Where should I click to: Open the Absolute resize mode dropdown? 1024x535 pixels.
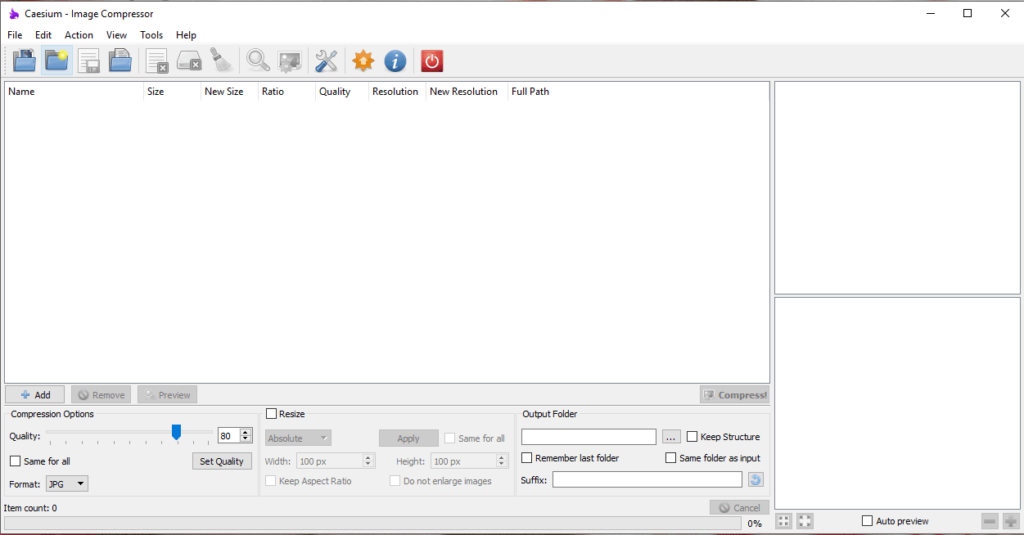(298, 438)
